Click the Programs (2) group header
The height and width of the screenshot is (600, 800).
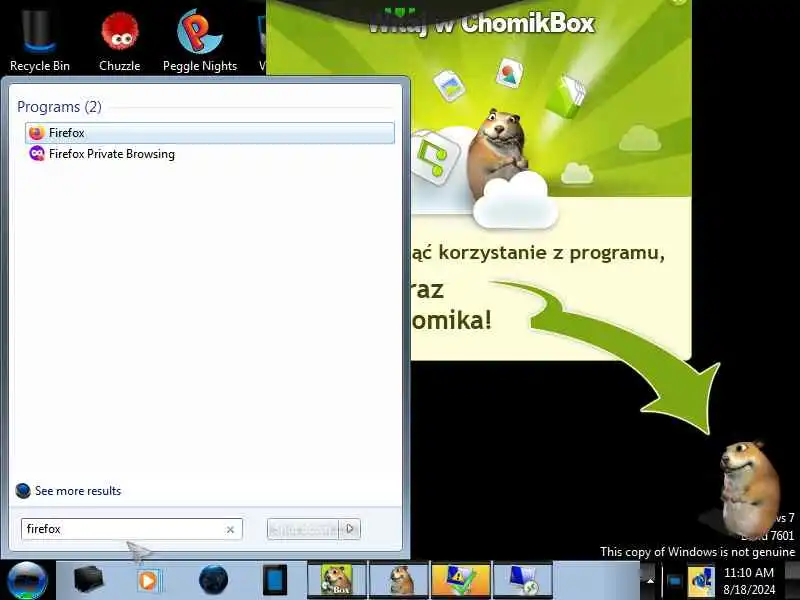click(x=59, y=107)
